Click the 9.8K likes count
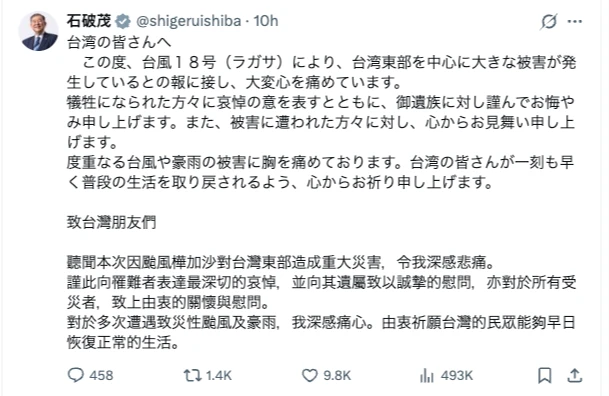609x396 pixels. 337,375
